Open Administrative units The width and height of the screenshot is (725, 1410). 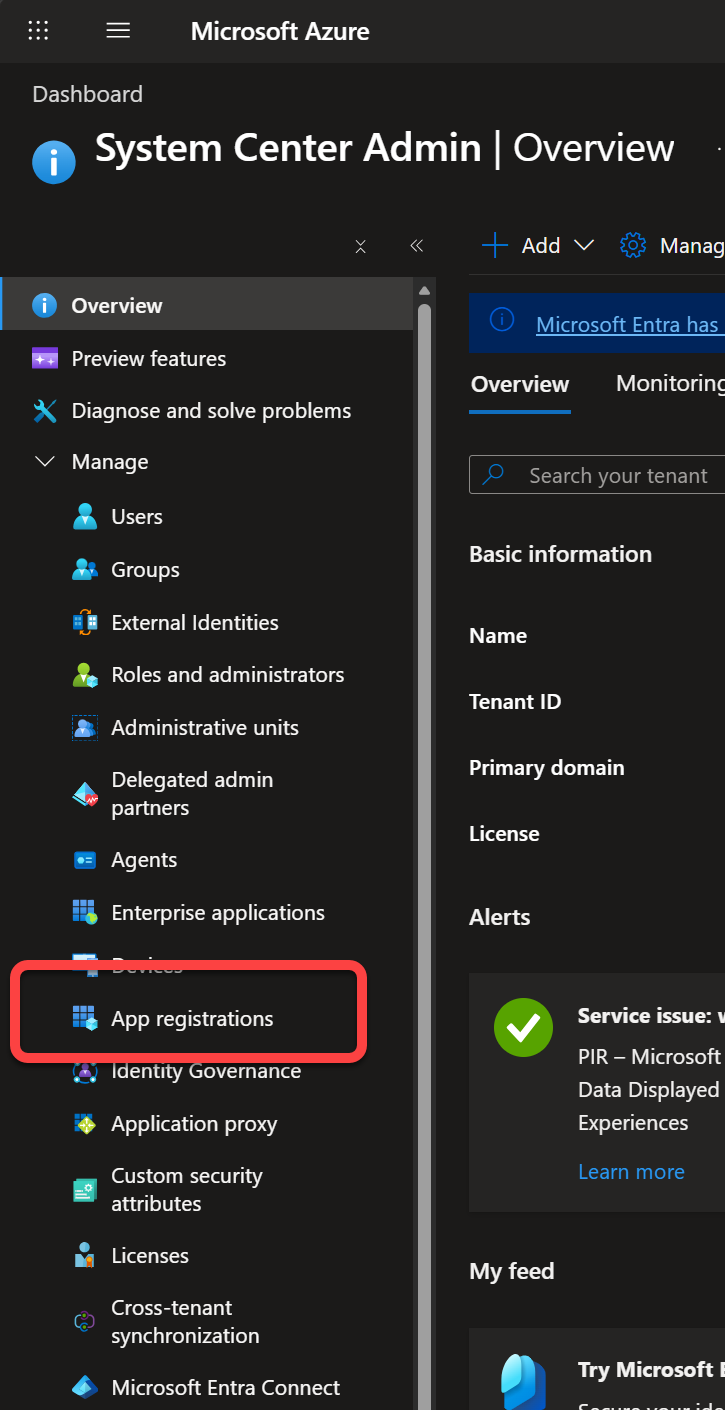point(207,728)
